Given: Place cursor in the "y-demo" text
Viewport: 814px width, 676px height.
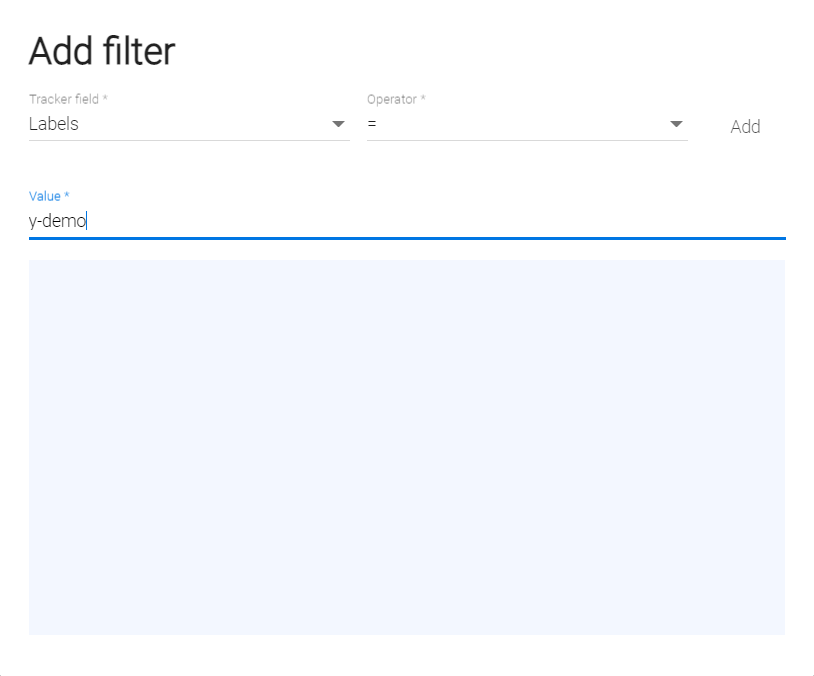Looking at the screenshot, I should 58,222.
